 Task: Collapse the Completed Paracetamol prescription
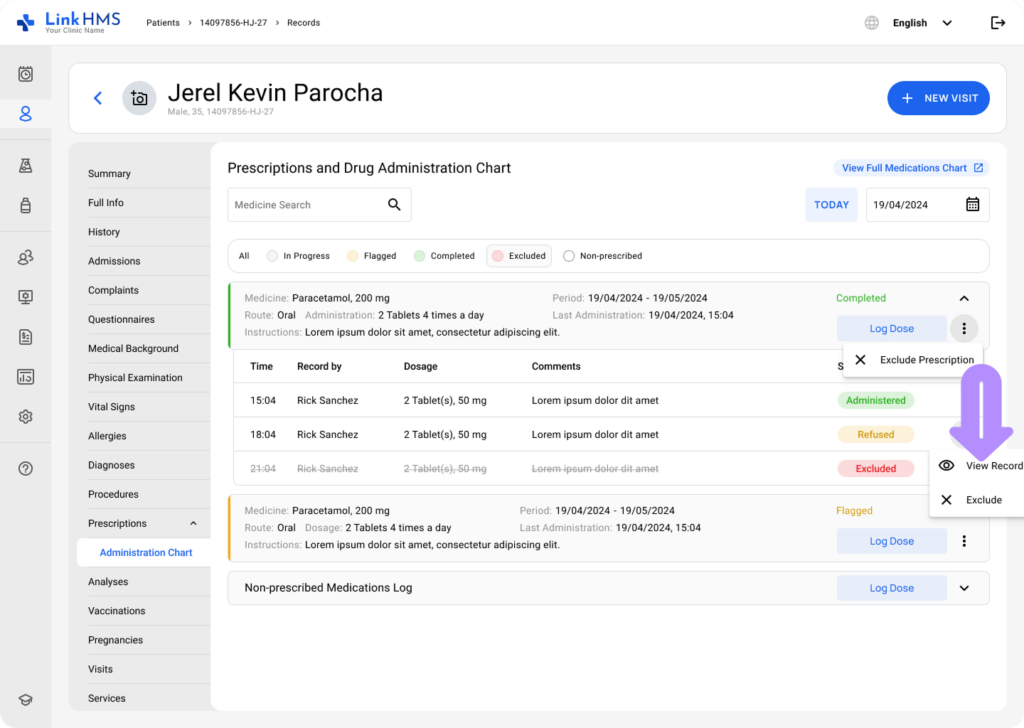coord(964,298)
